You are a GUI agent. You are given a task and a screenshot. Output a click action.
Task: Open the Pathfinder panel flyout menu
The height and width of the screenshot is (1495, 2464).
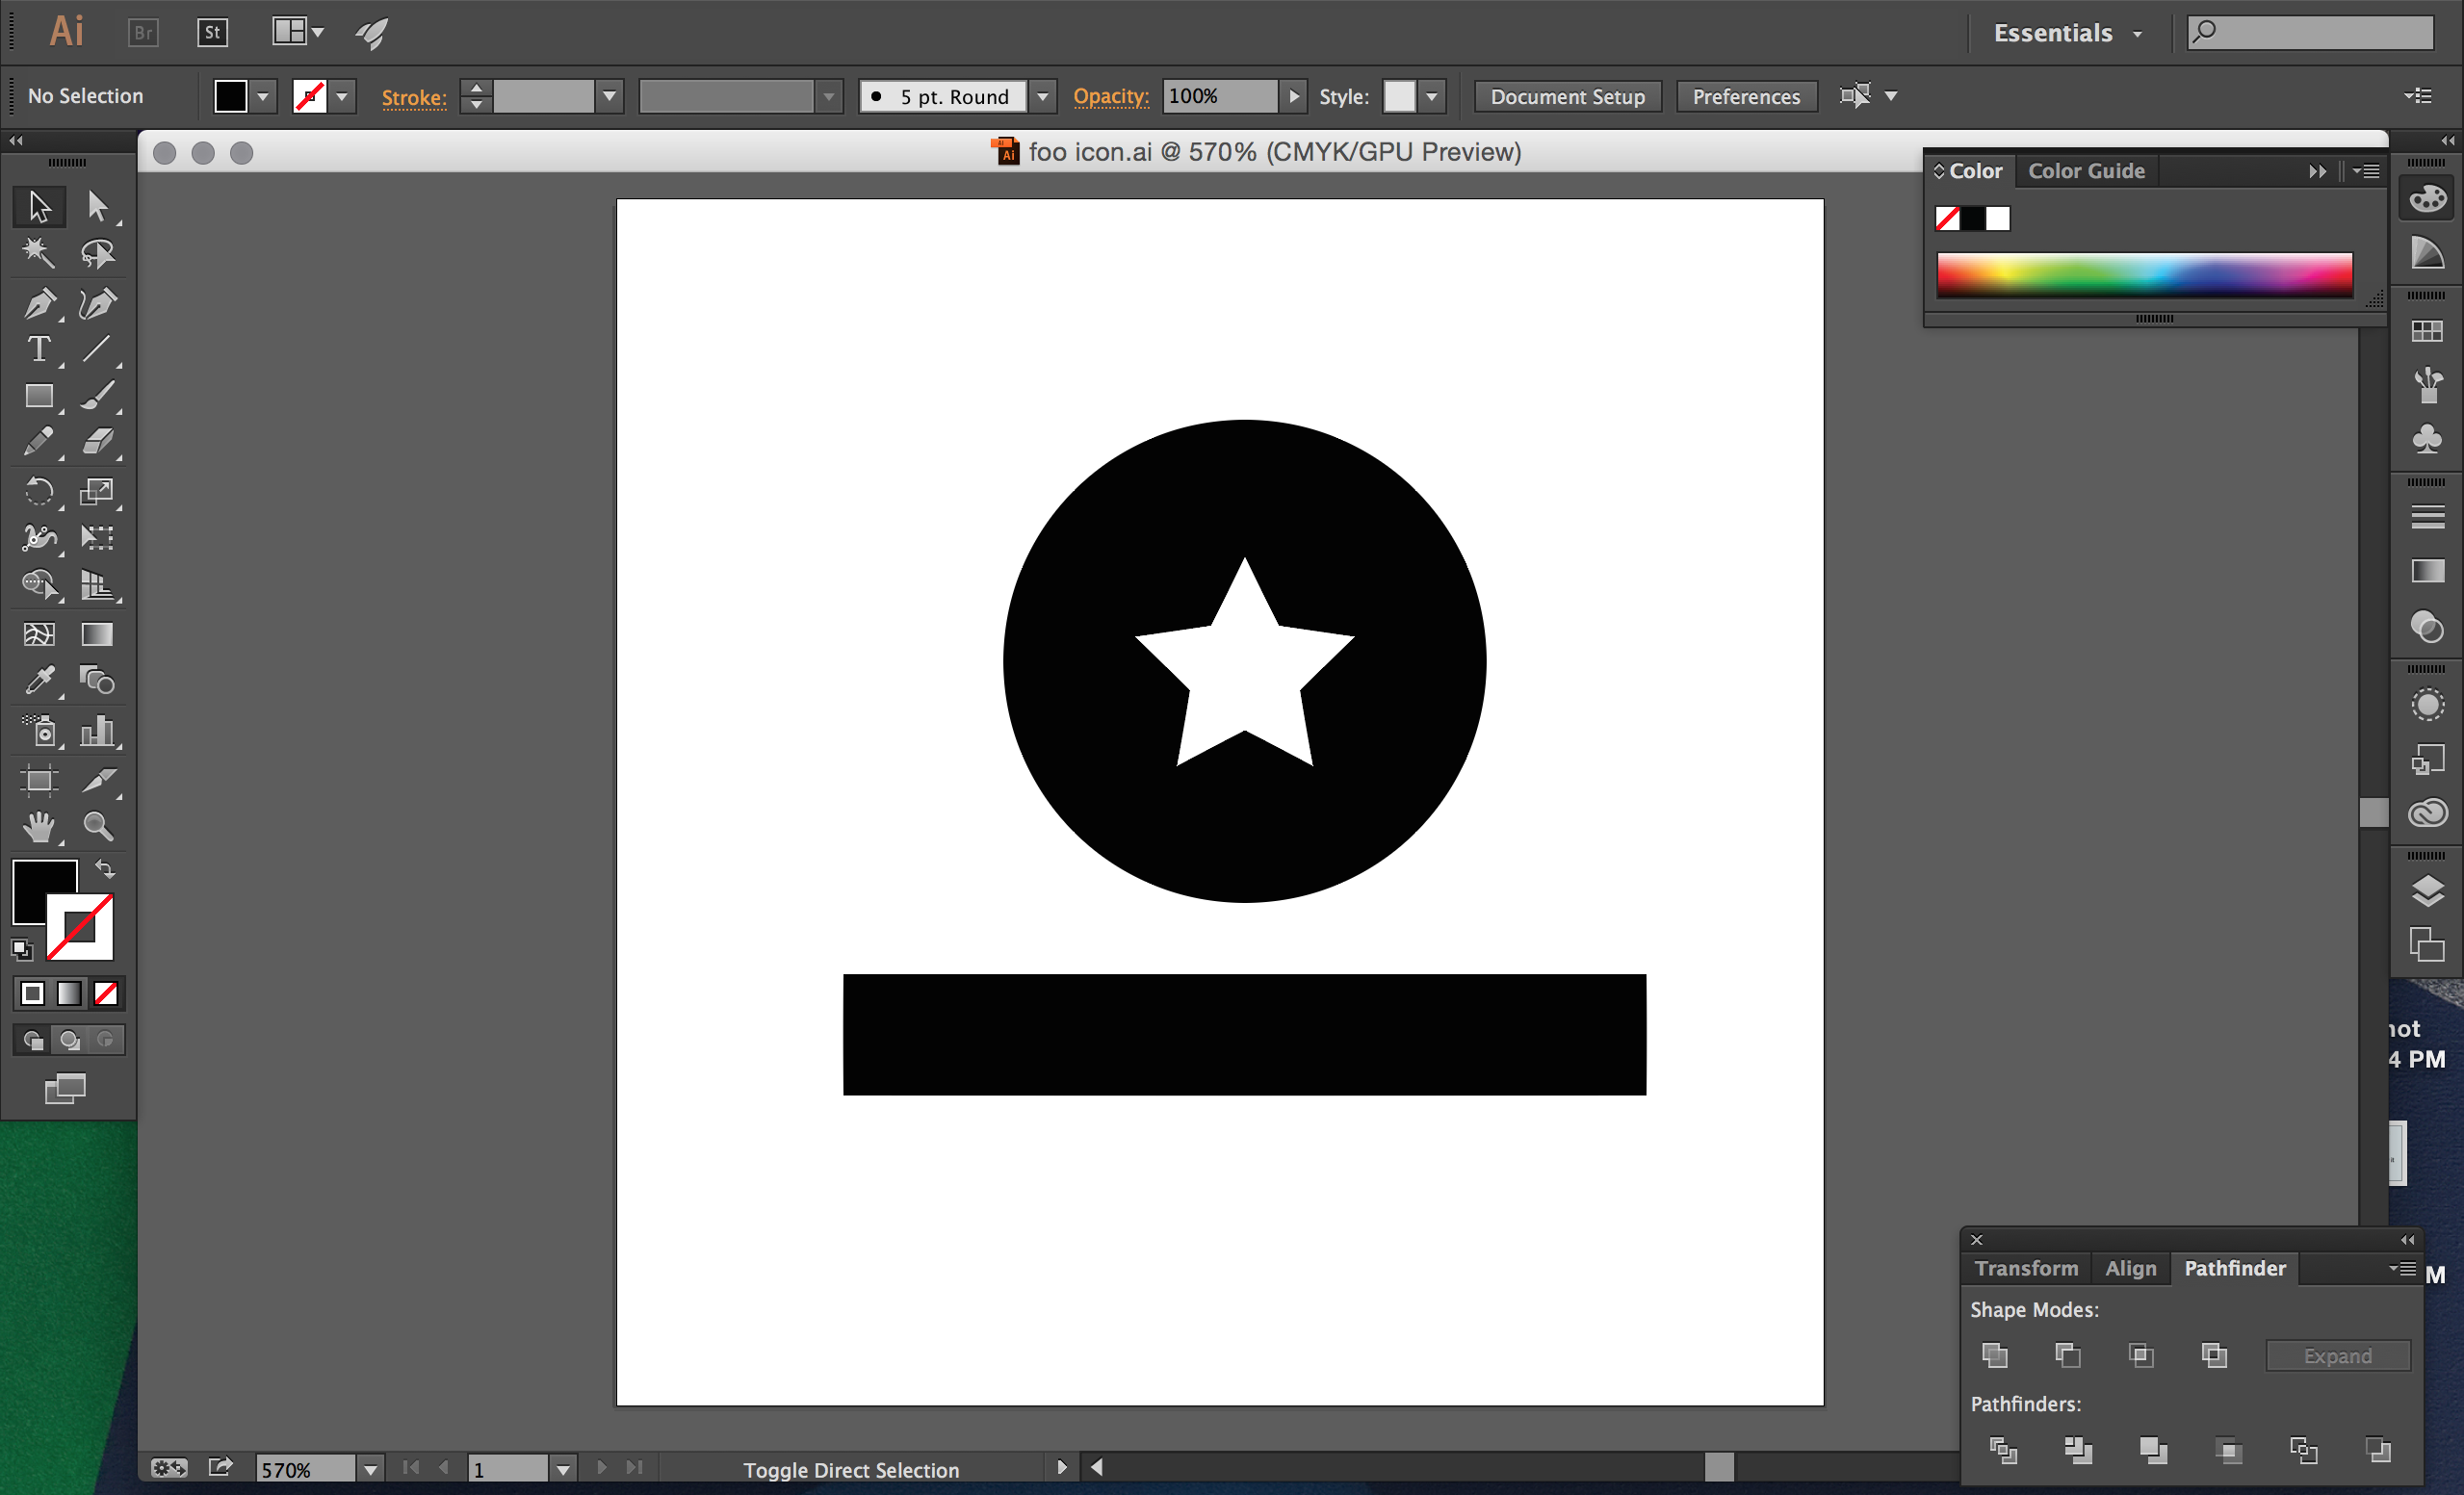(2403, 1268)
